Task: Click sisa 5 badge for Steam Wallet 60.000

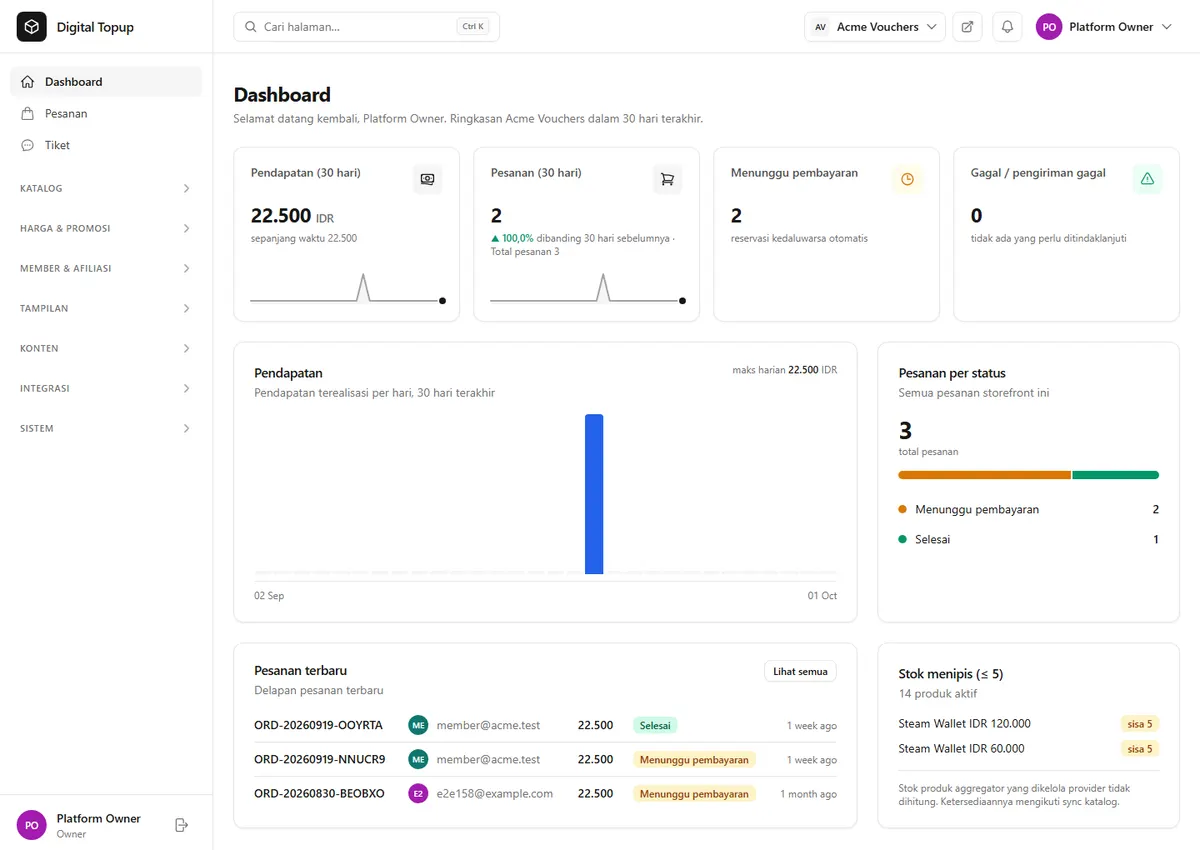Action: pyautogui.click(x=1139, y=748)
